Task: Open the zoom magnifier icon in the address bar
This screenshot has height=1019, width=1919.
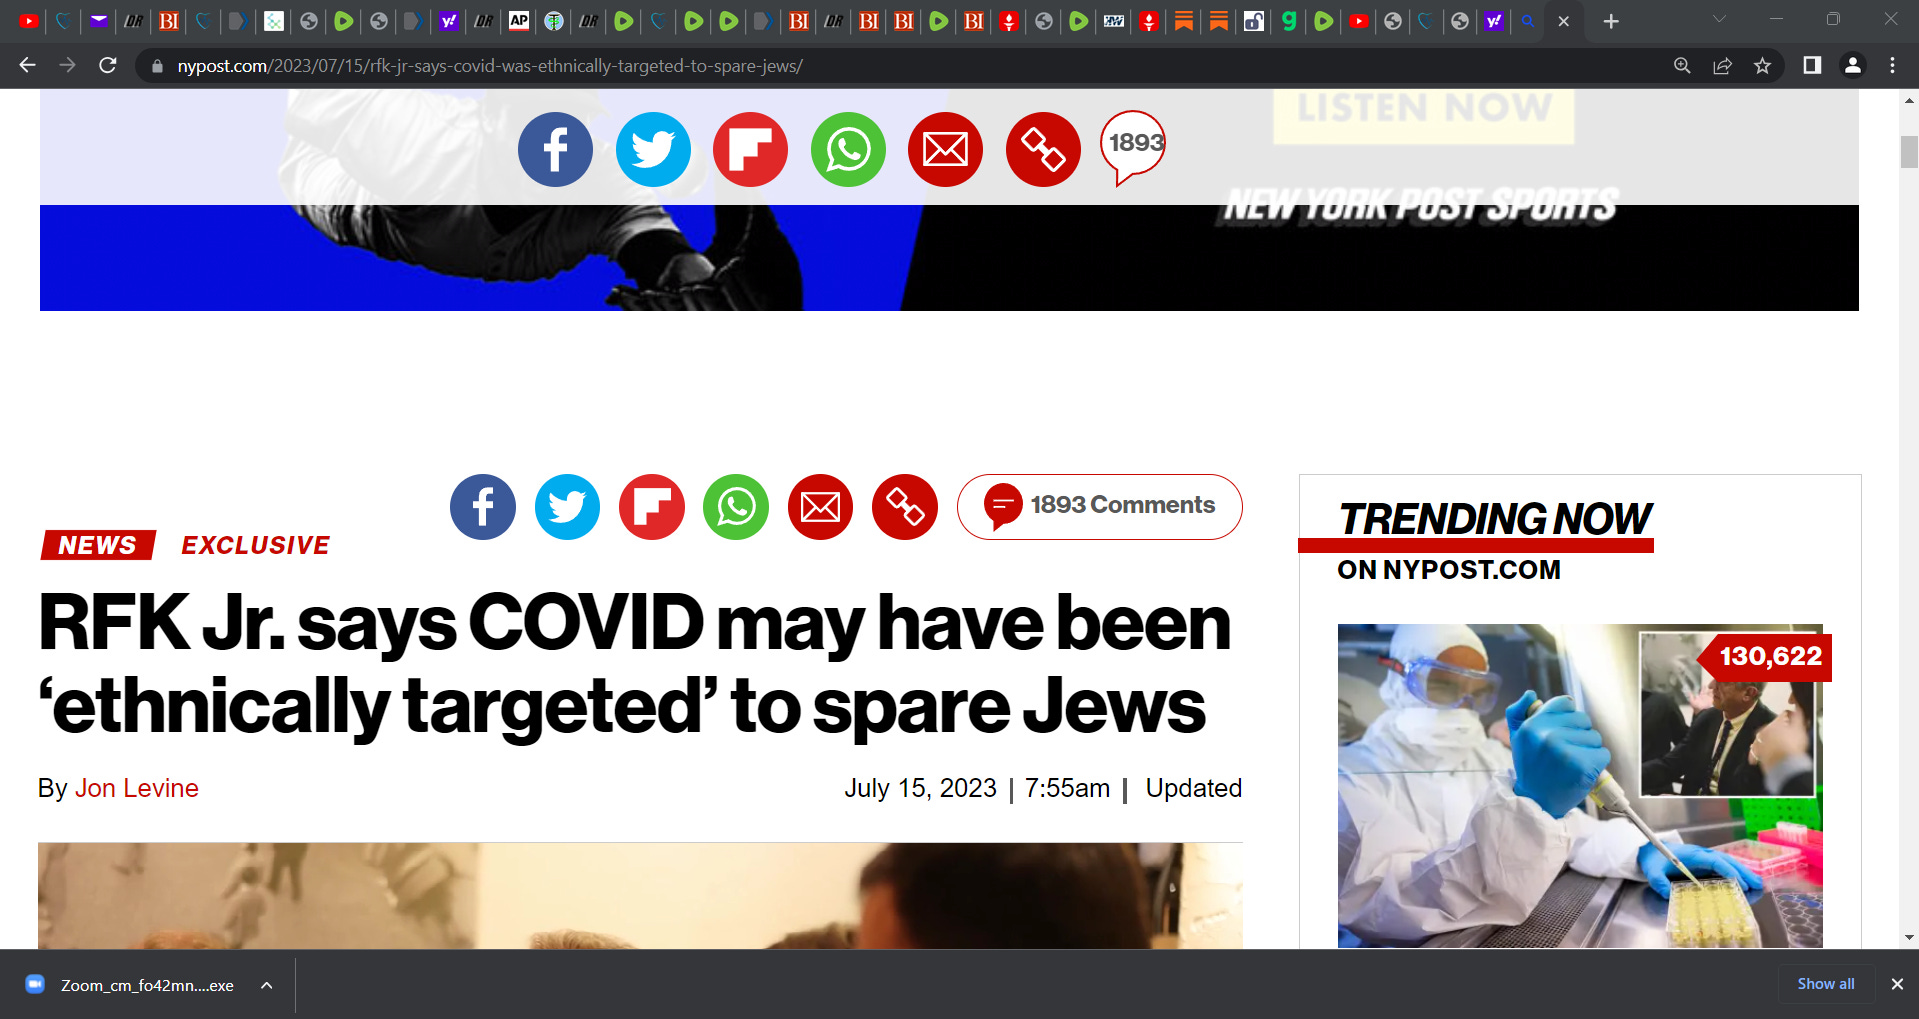Action: coord(1682,65)
